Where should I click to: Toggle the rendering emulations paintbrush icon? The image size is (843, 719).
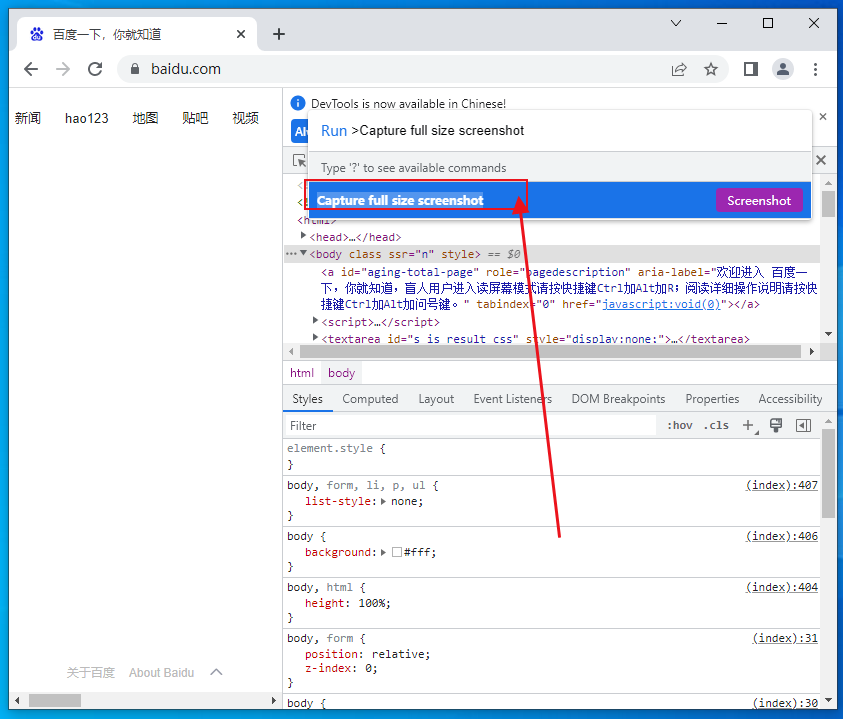[x=776, y=425]
